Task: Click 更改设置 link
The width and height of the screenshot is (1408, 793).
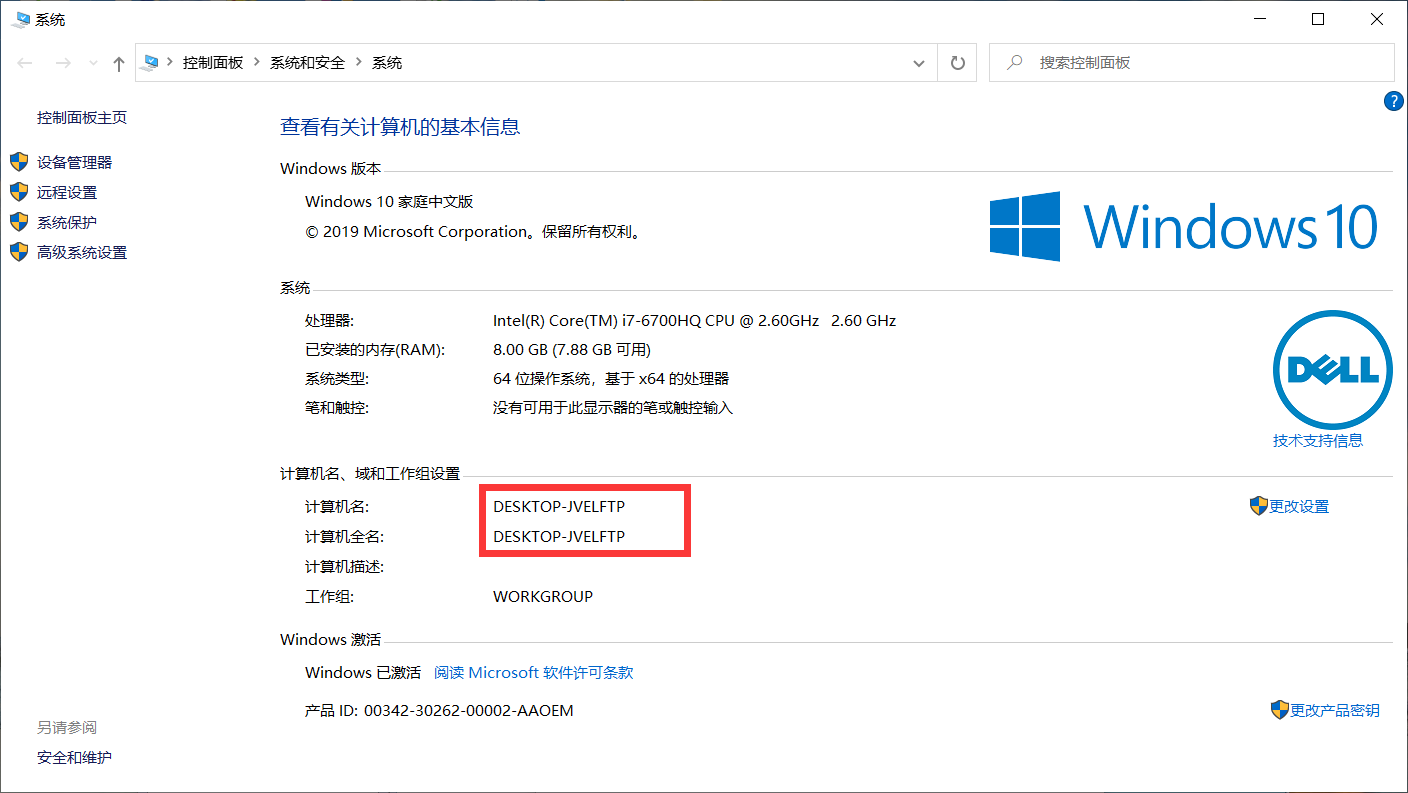Action: pos(1299,507)
